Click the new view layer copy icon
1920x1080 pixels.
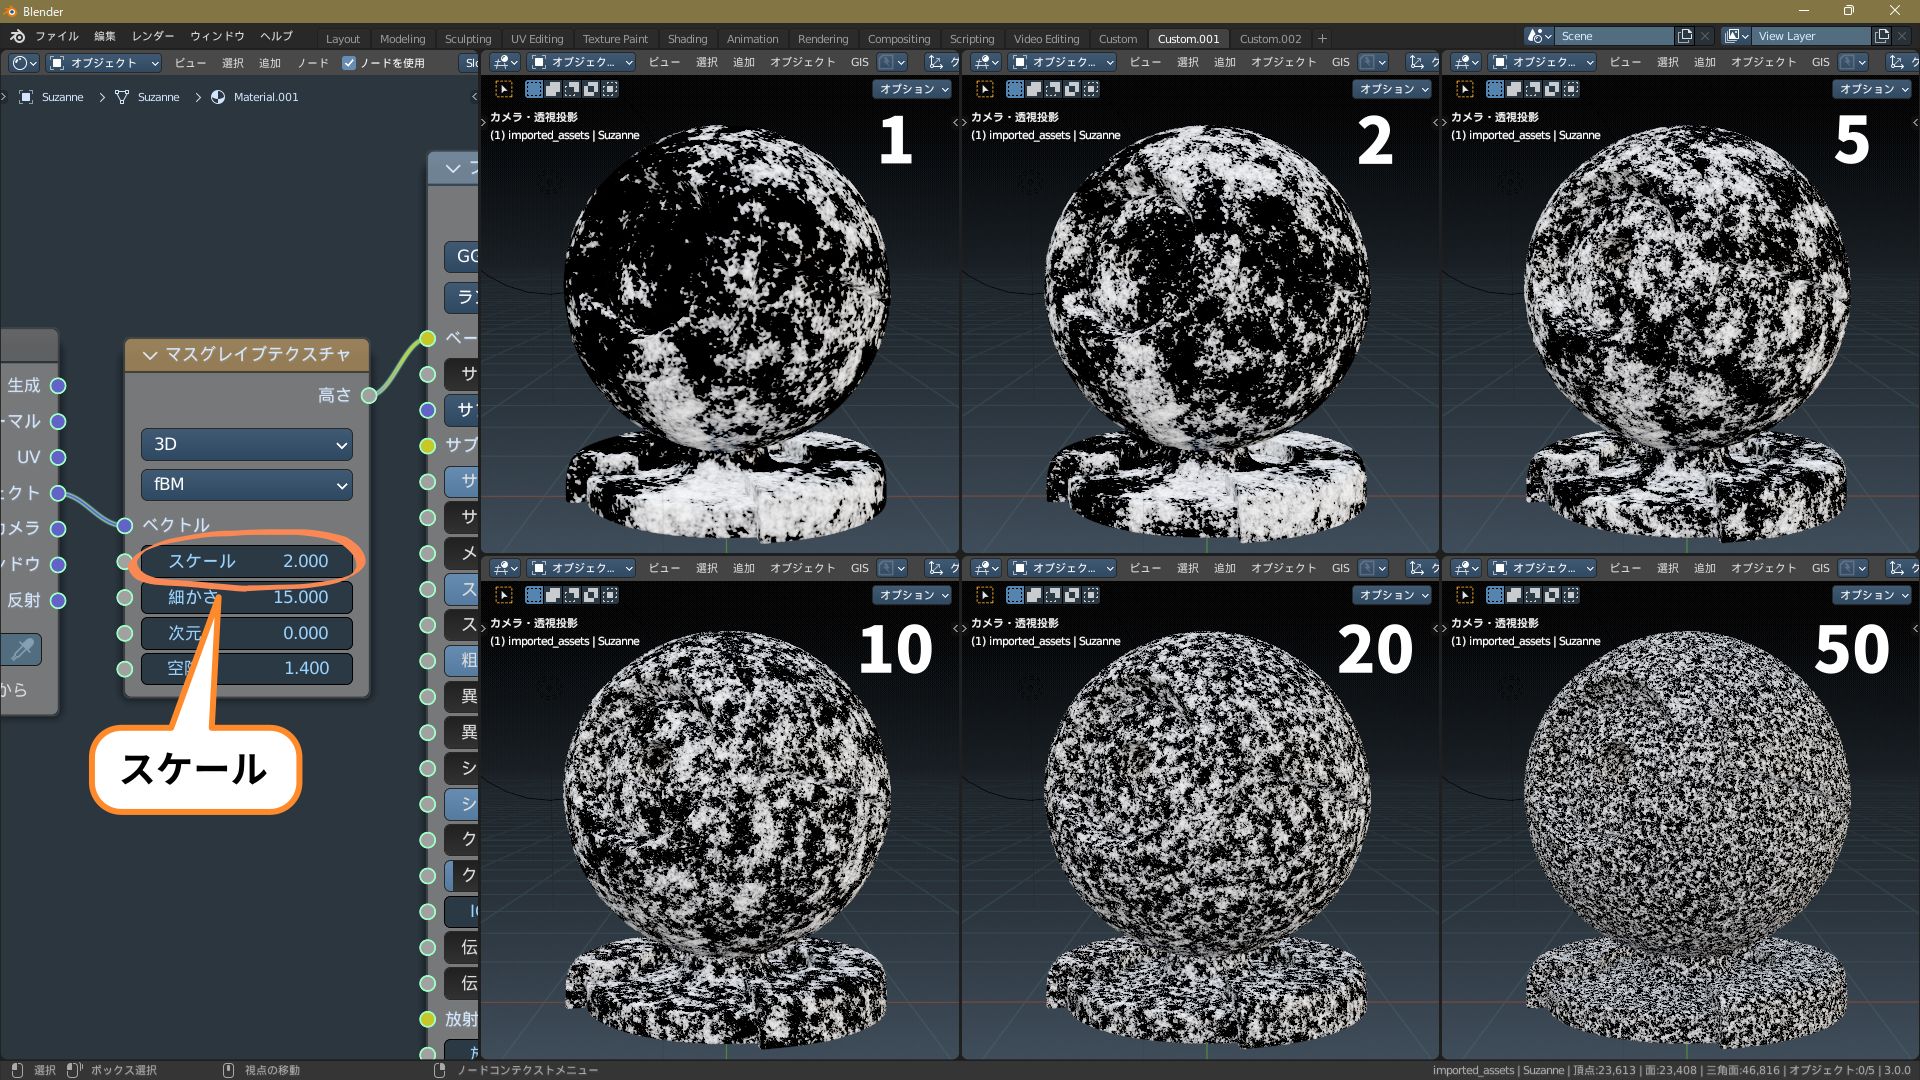(x=1882, y=36)
